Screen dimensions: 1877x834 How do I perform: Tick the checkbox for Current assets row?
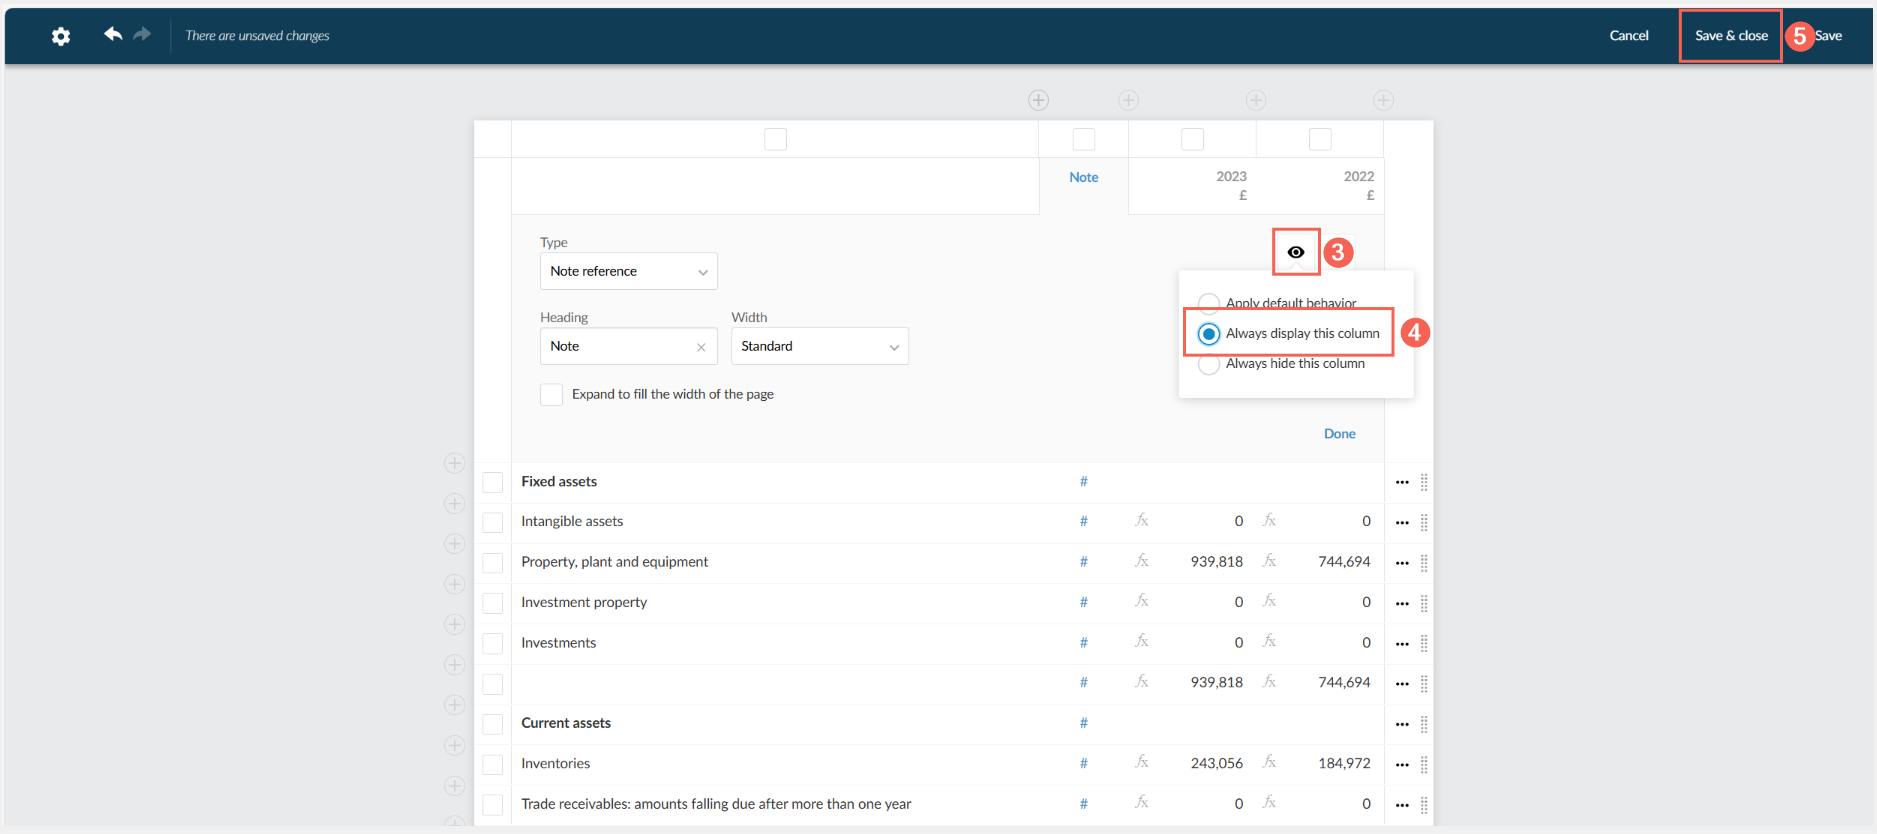pyautogui.click(x=493, y=724)
